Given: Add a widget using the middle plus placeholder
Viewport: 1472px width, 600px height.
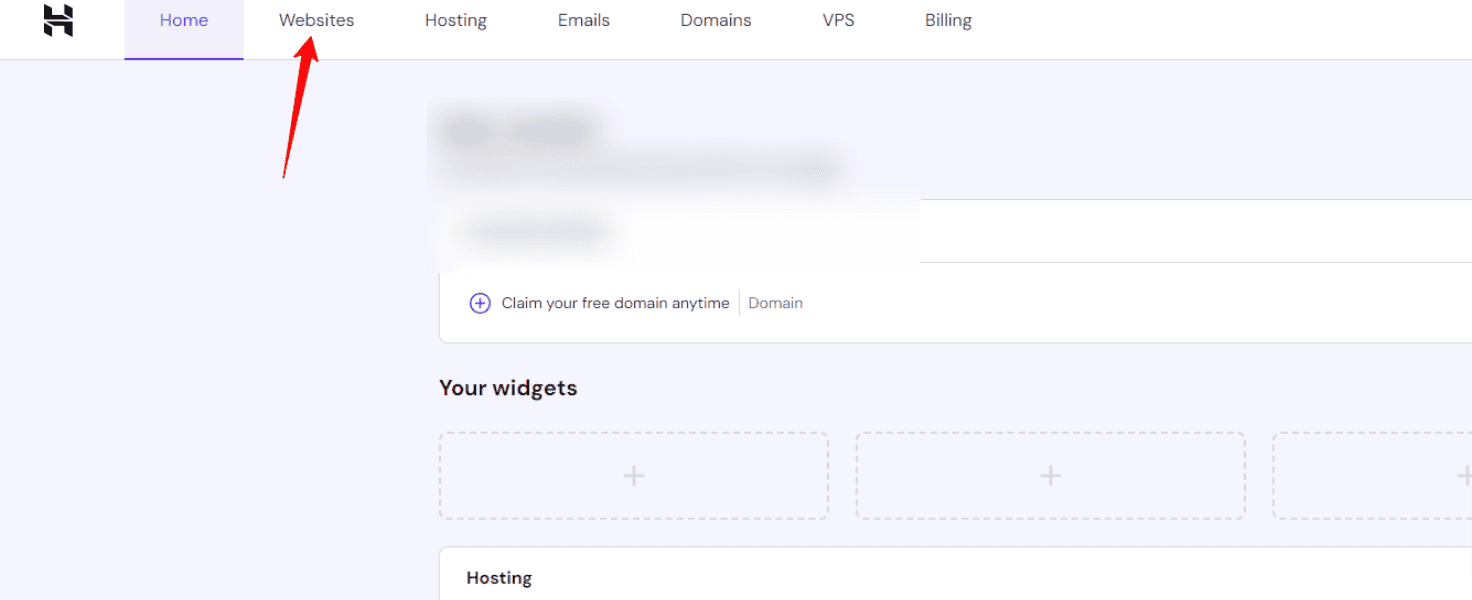Looking at the screenshot, I should [x=1050, y=476].
